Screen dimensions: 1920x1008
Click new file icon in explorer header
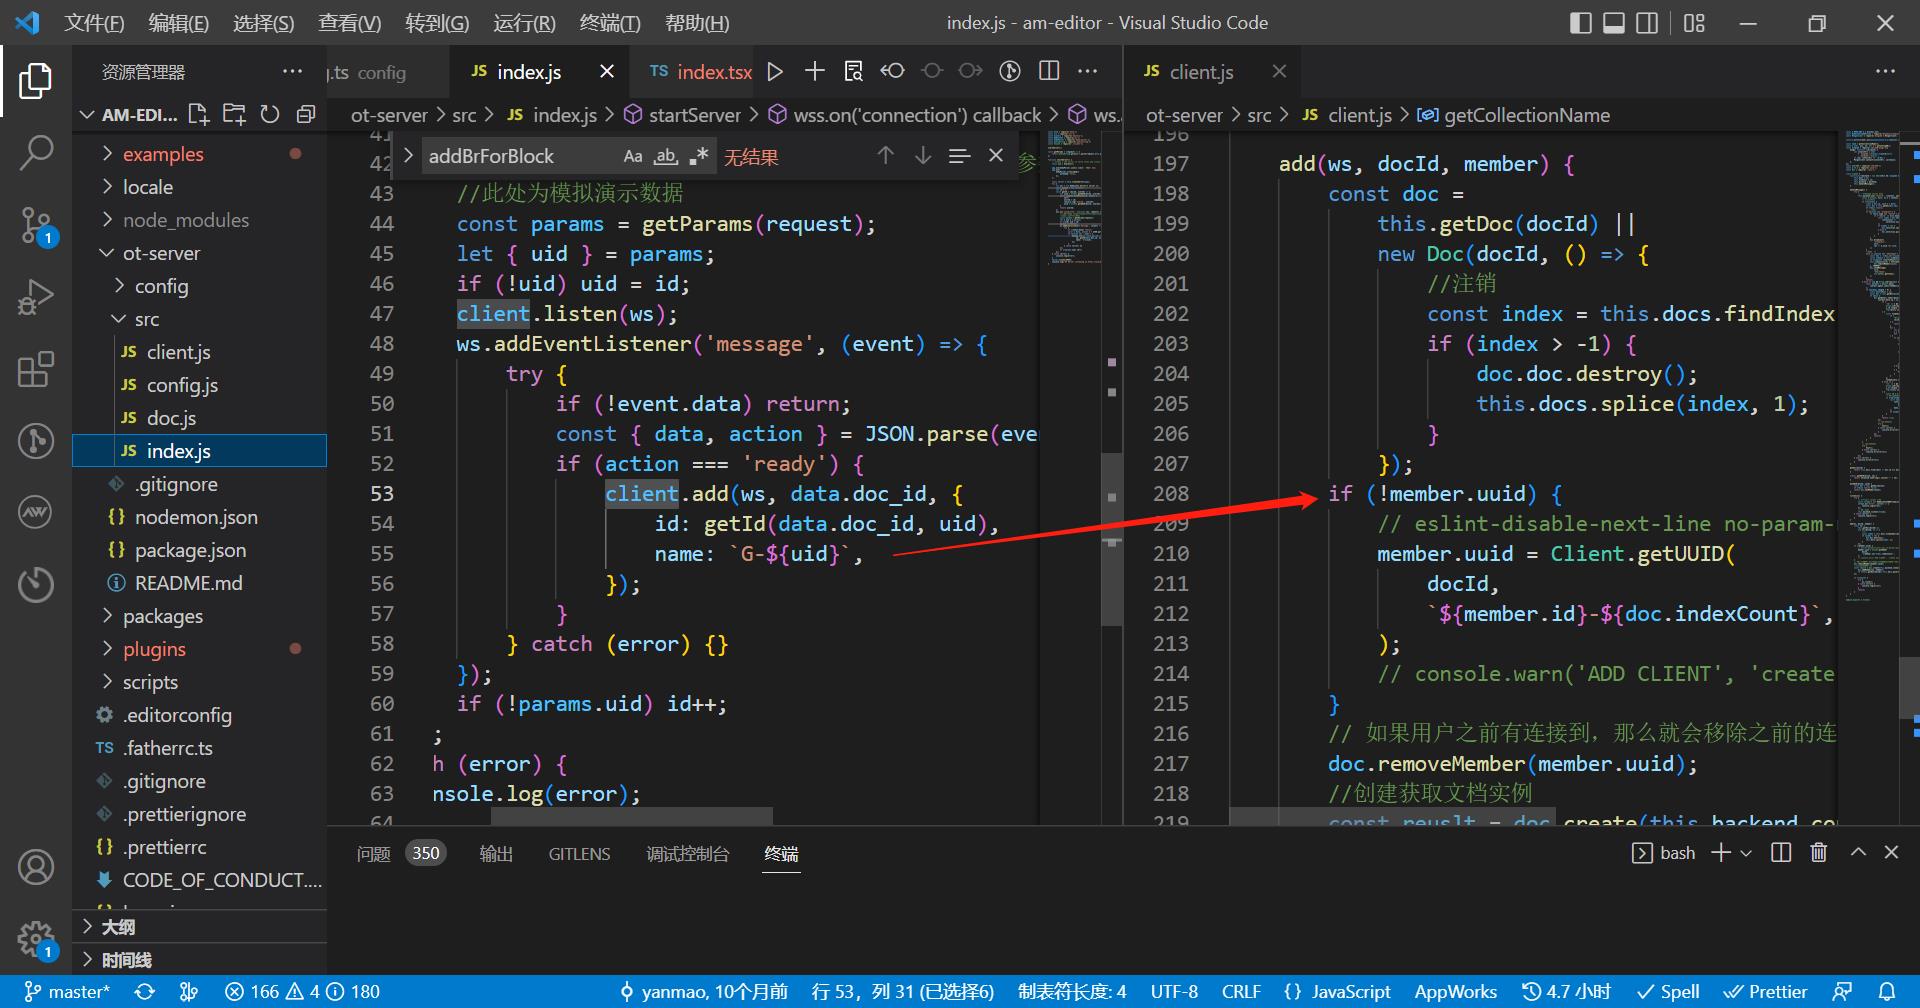coord(199,115)
